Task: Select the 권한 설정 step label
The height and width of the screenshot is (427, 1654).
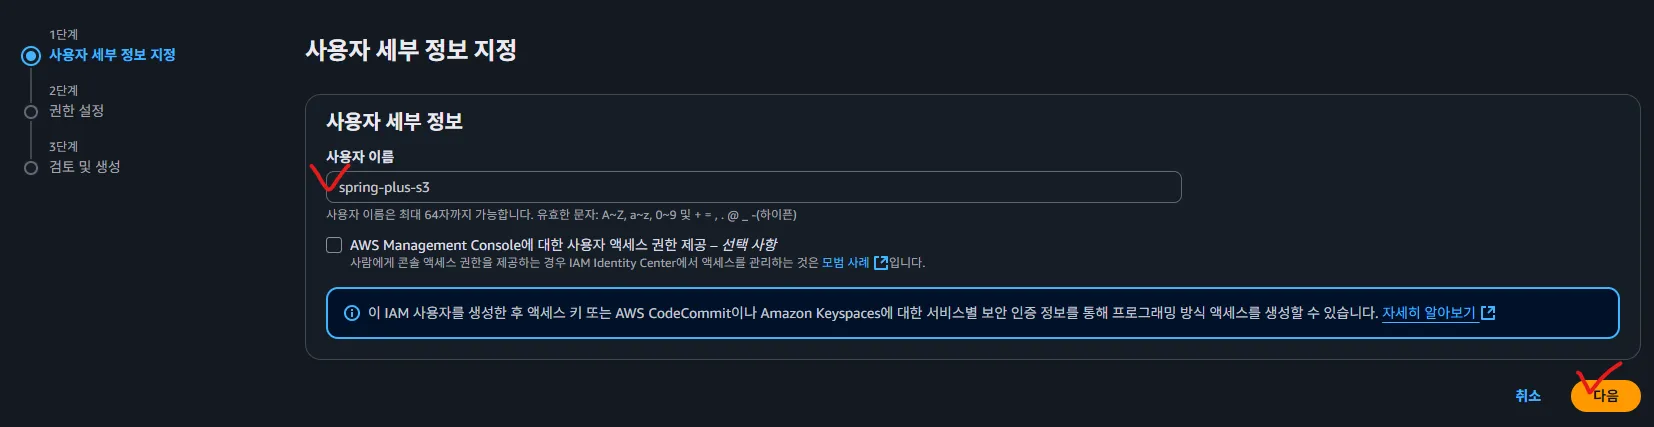Action: click(76, 111)
